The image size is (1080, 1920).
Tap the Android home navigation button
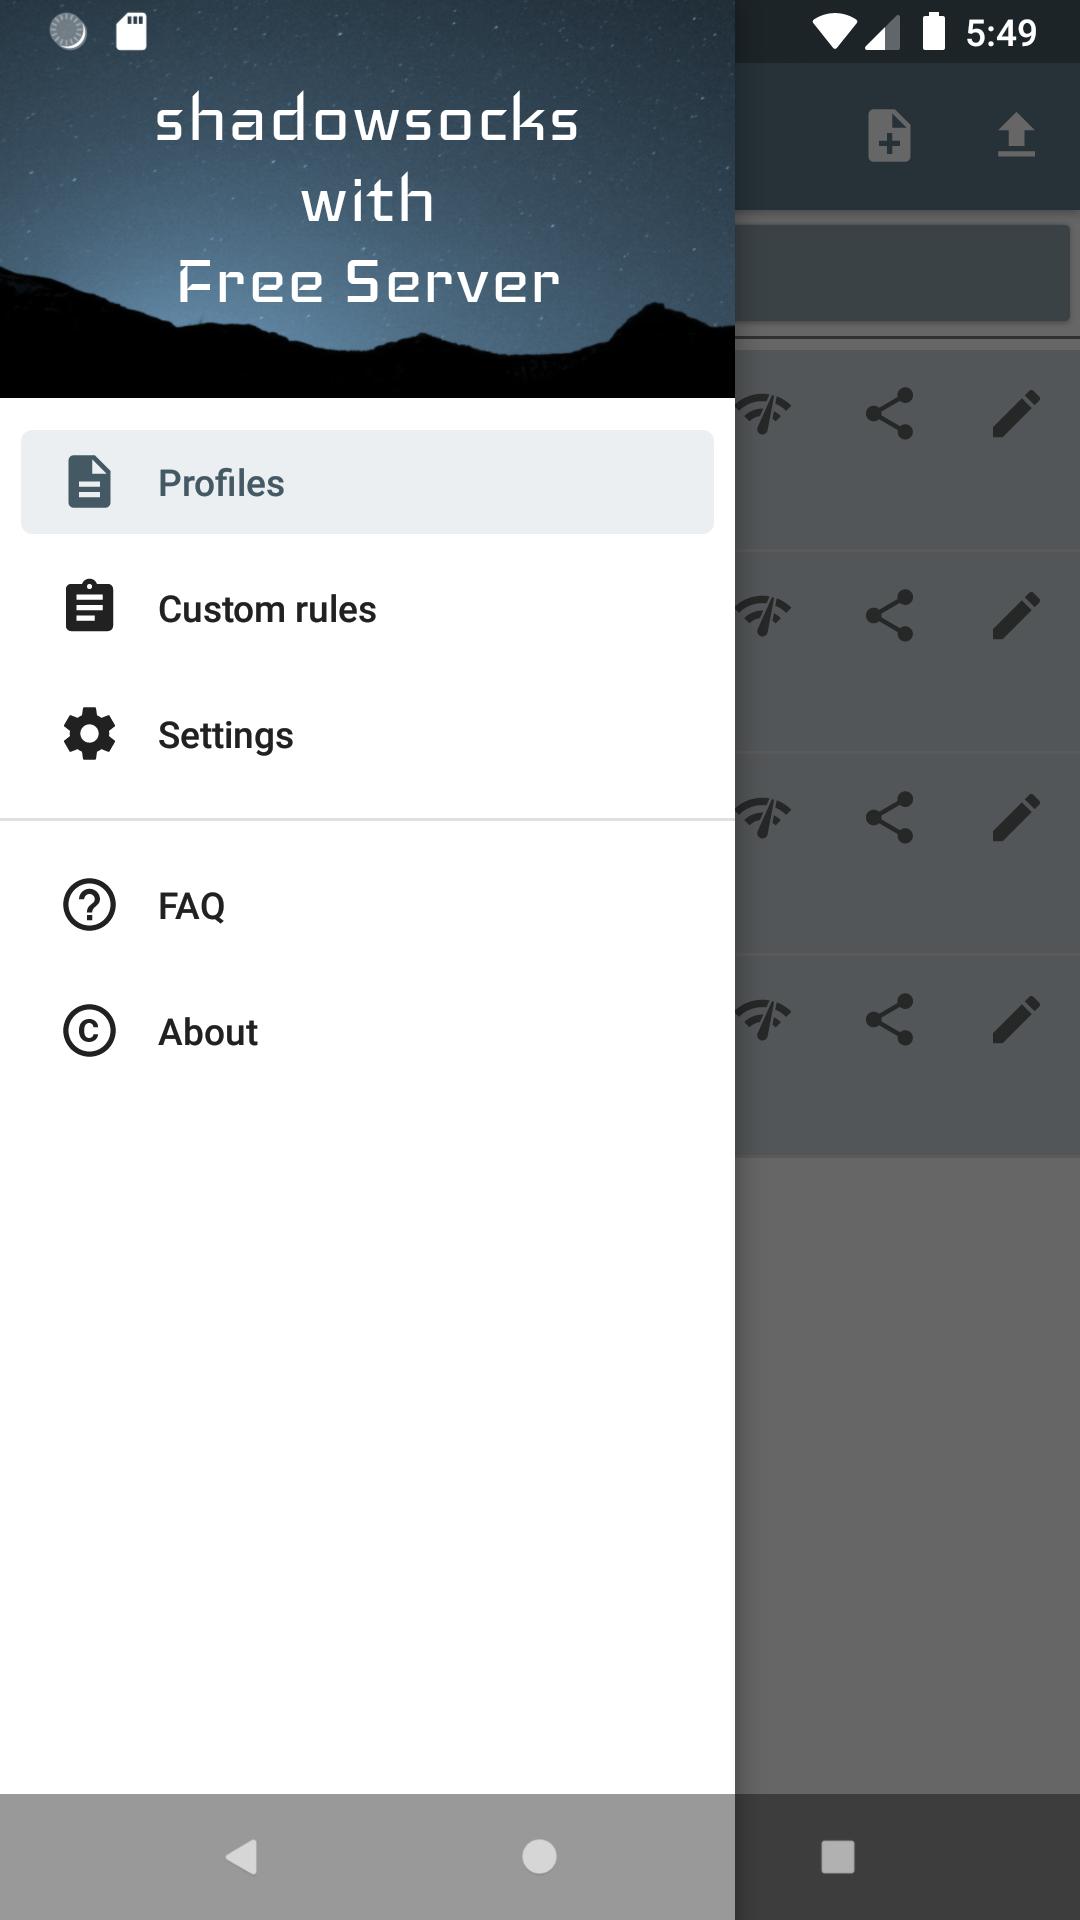coord(539,1857)
